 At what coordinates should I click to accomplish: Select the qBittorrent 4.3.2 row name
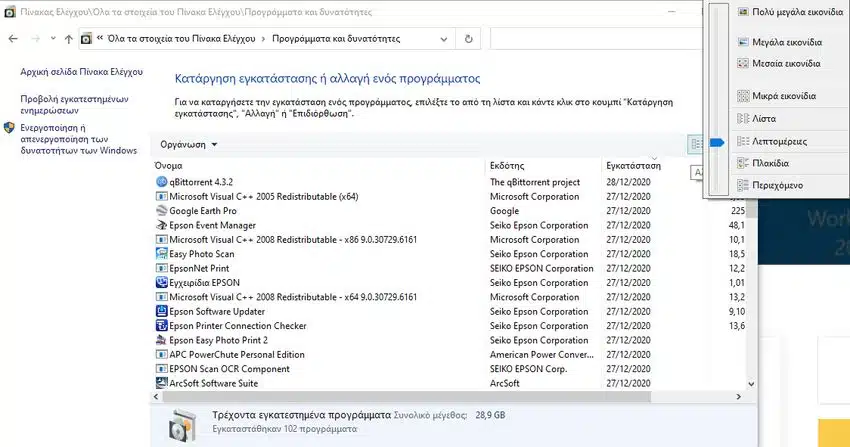pos(201,182)
